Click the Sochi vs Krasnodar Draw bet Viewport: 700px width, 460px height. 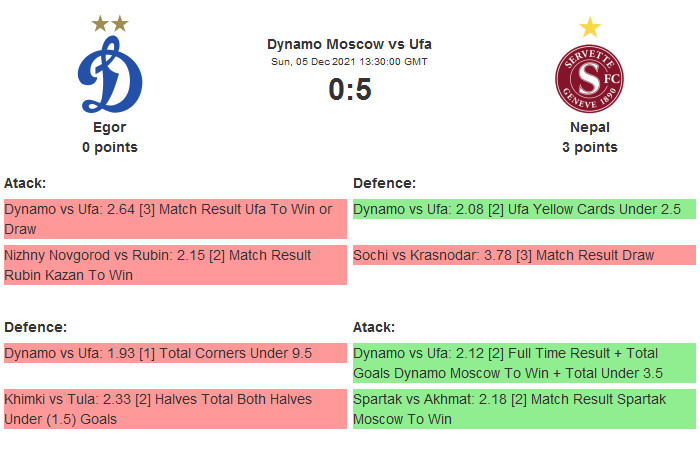click(523, 255)
